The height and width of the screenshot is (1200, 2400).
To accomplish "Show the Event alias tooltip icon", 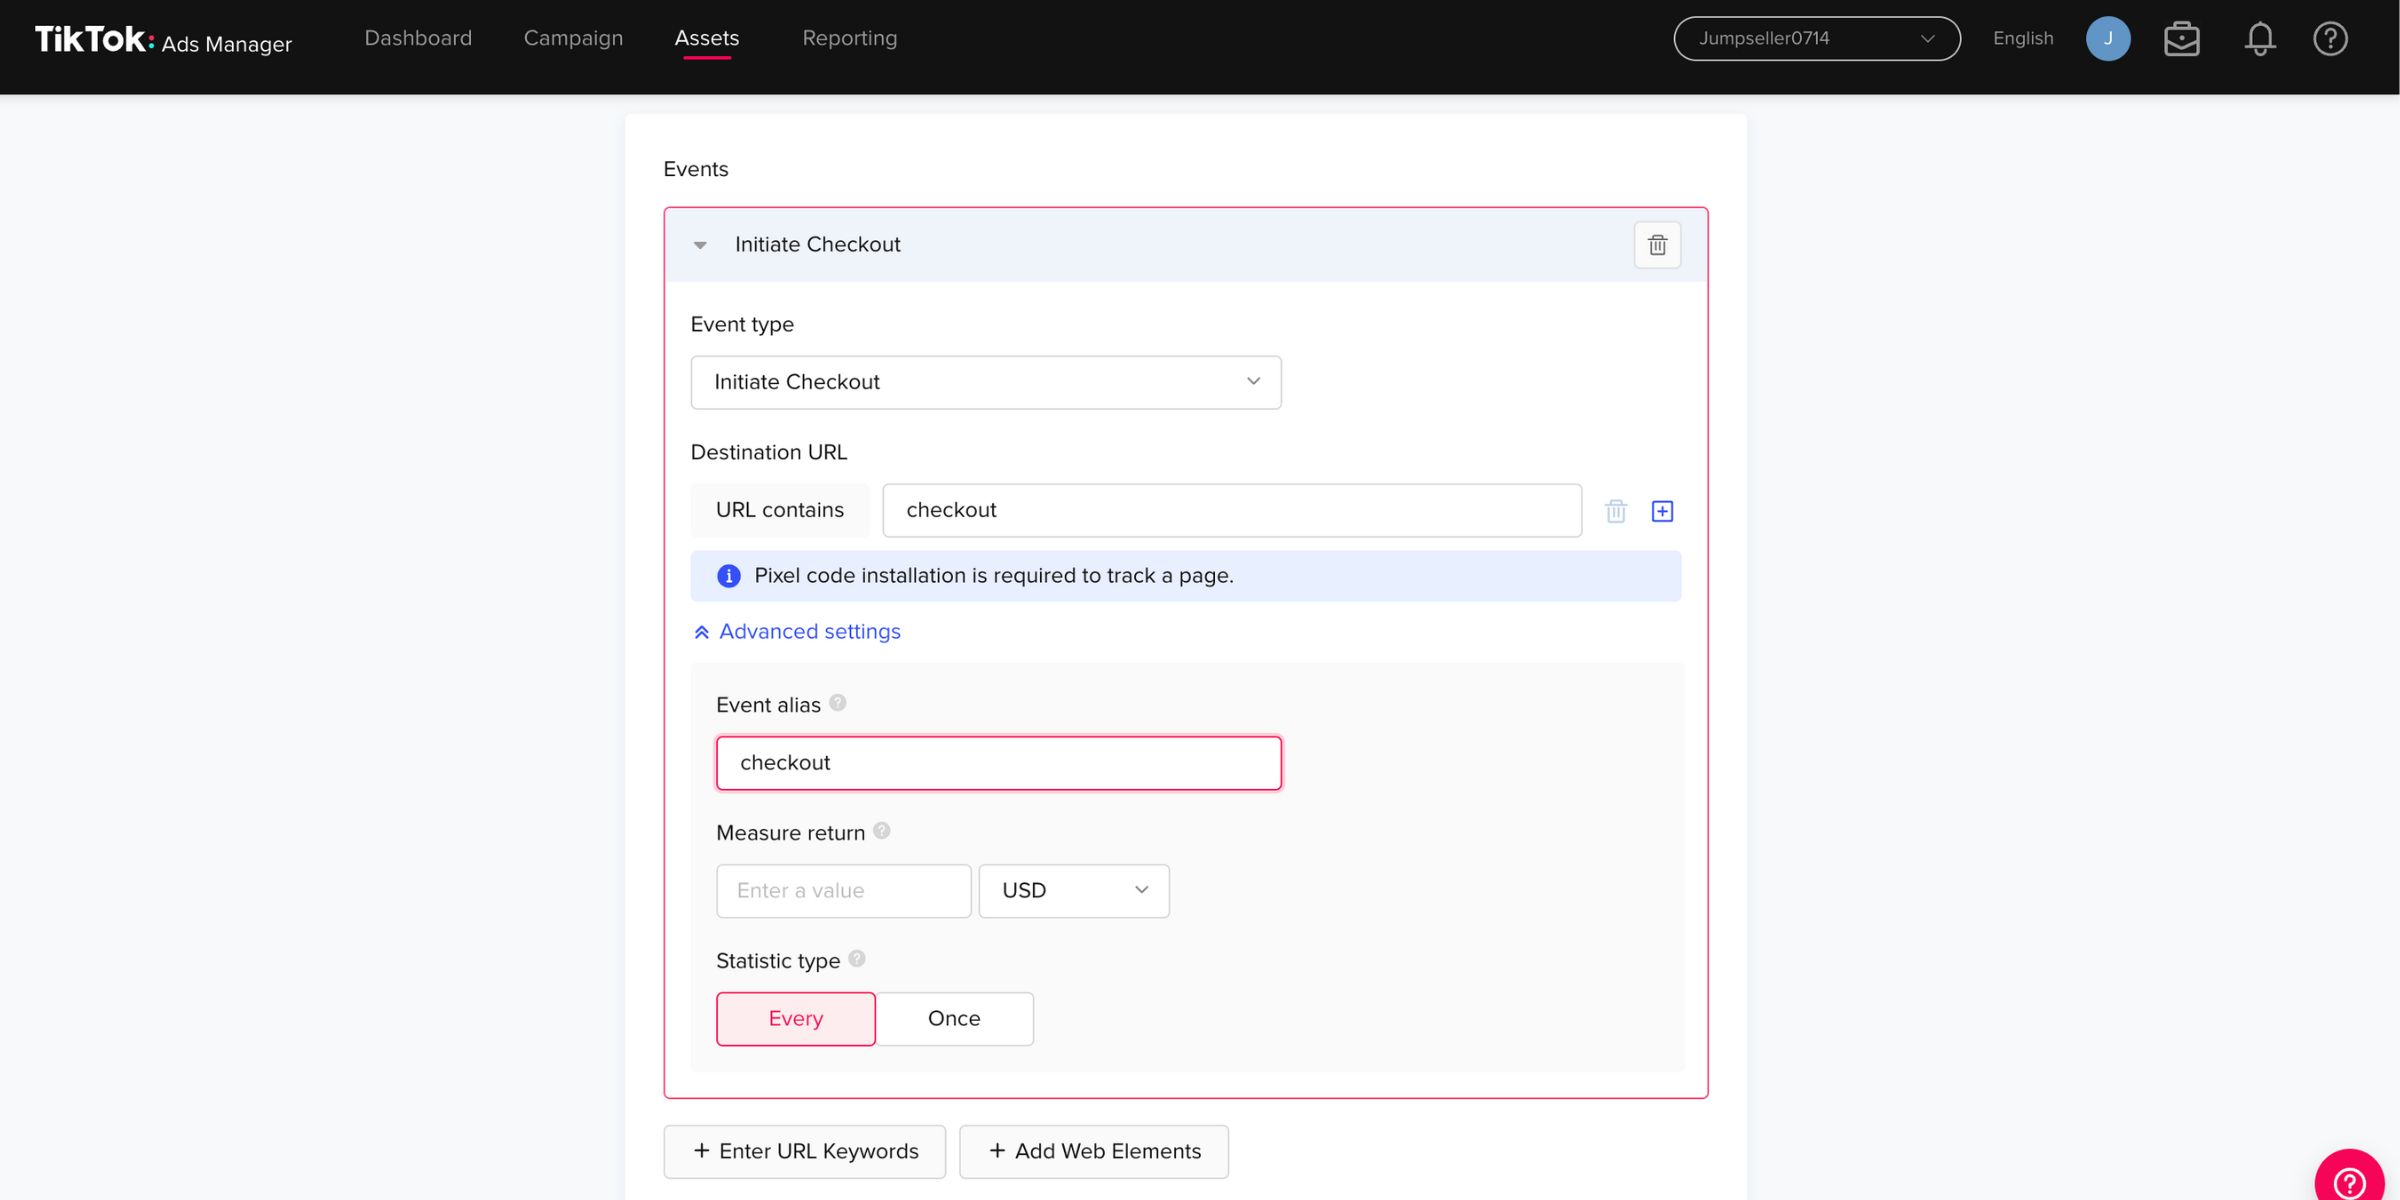I will coord(838,703).
